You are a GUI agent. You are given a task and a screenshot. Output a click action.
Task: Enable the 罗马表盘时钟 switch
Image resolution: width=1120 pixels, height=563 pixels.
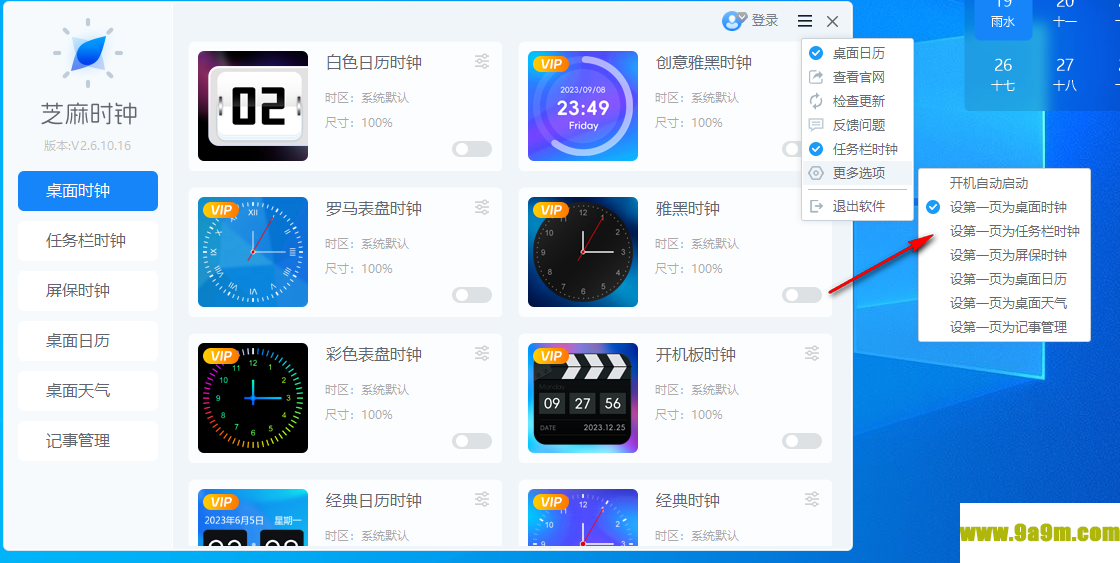pyautogui.click(x=472, y=295)
